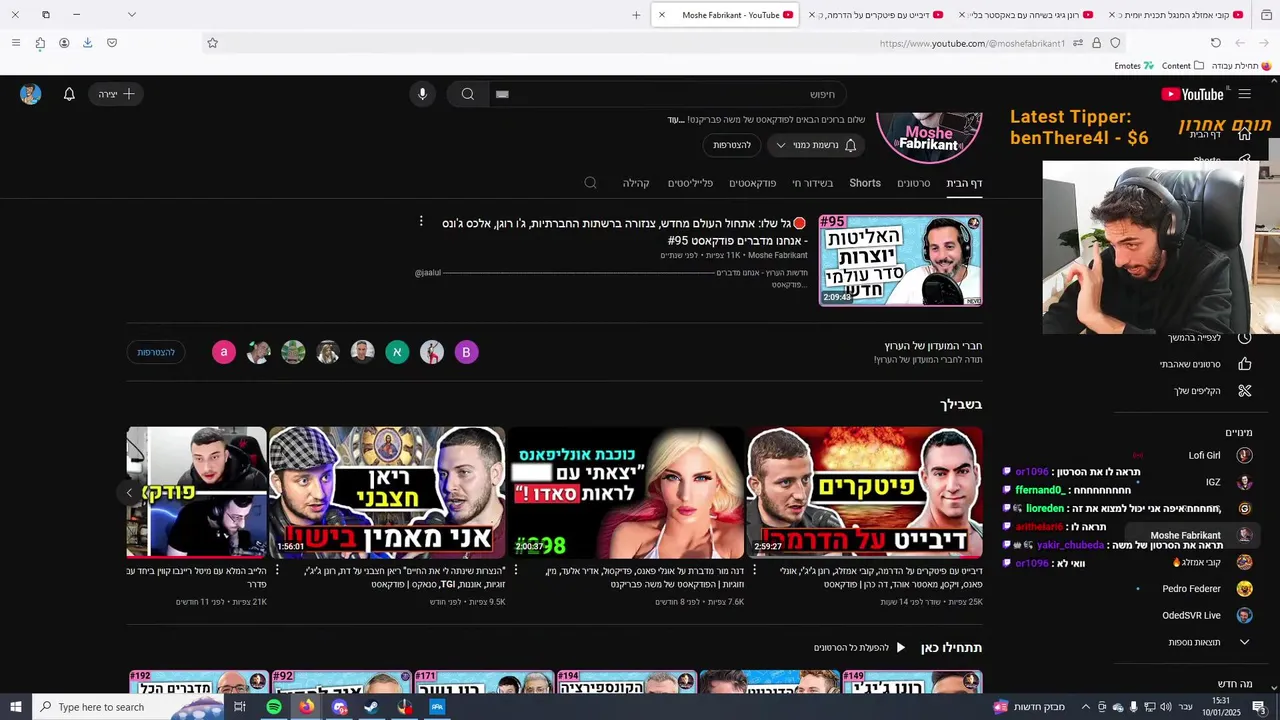The image size is (1280, 720).
Task: Open options menu for the OnlyFans podcast video
Action: pyautogui.click(x=516, y=570)
